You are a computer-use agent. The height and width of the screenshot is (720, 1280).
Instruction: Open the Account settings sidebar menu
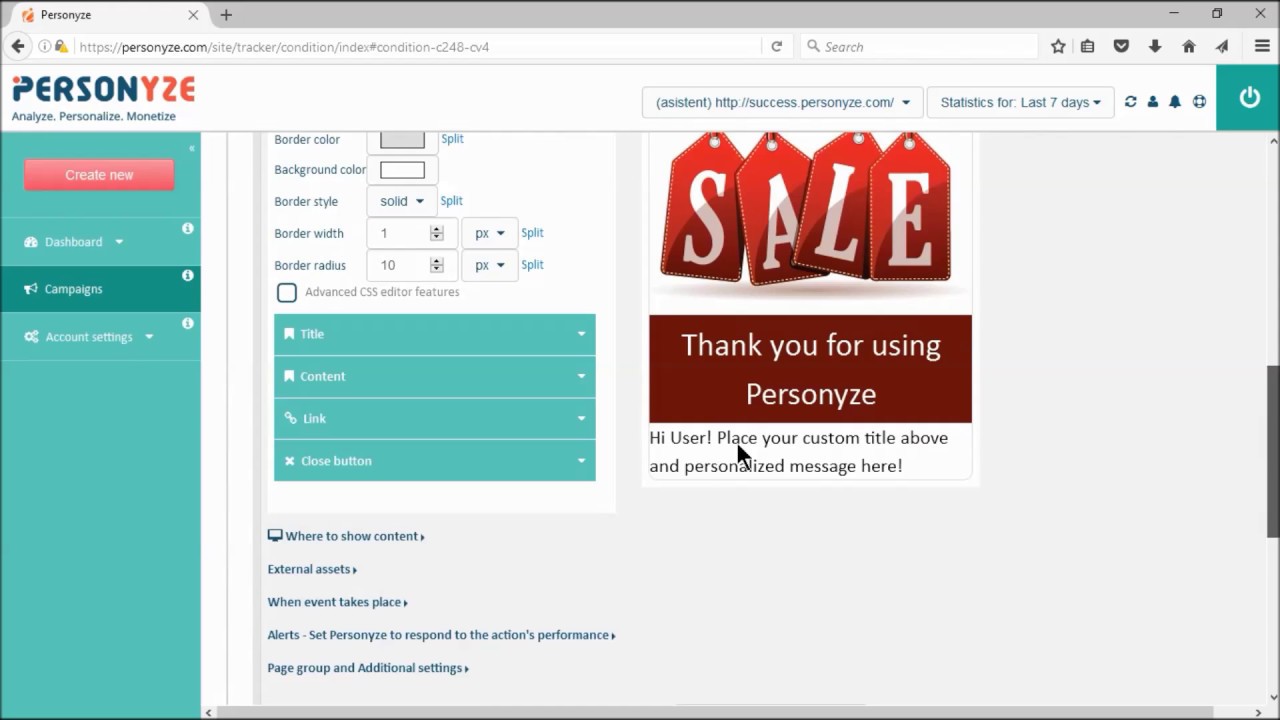click(x=89, y=337)
